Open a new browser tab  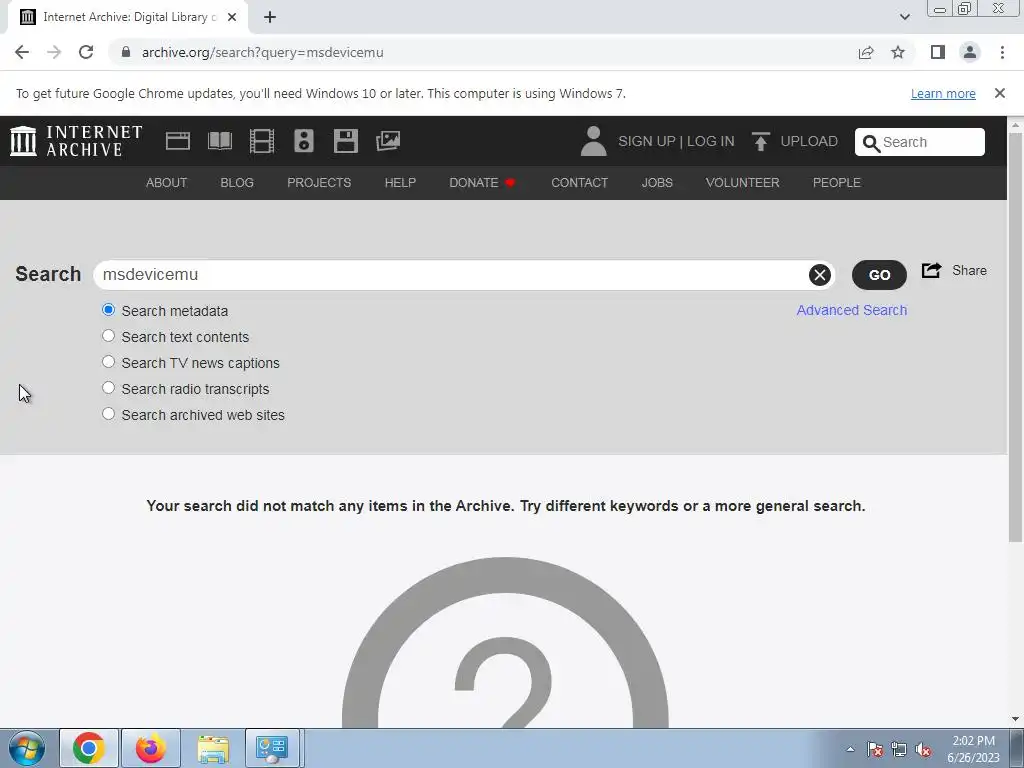click(x=270, y=18)
